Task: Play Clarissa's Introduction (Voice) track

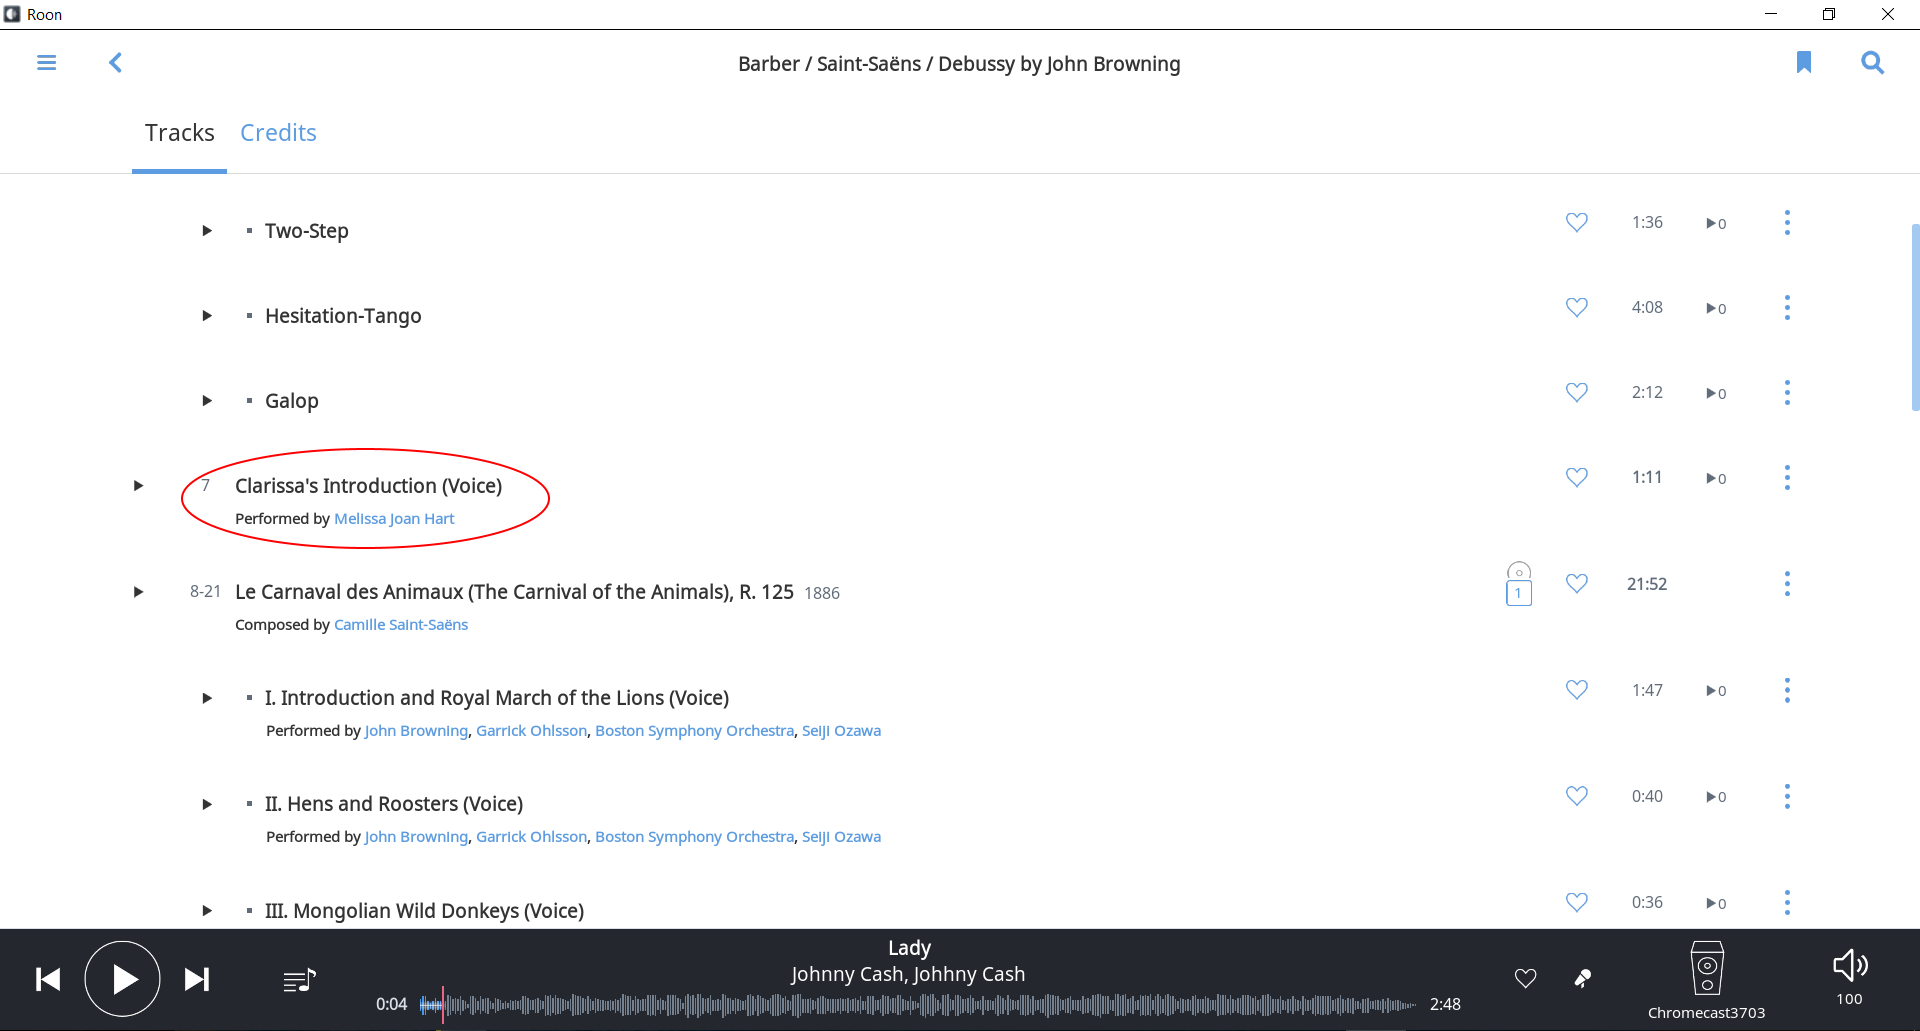Action: (x=139, y=486)
